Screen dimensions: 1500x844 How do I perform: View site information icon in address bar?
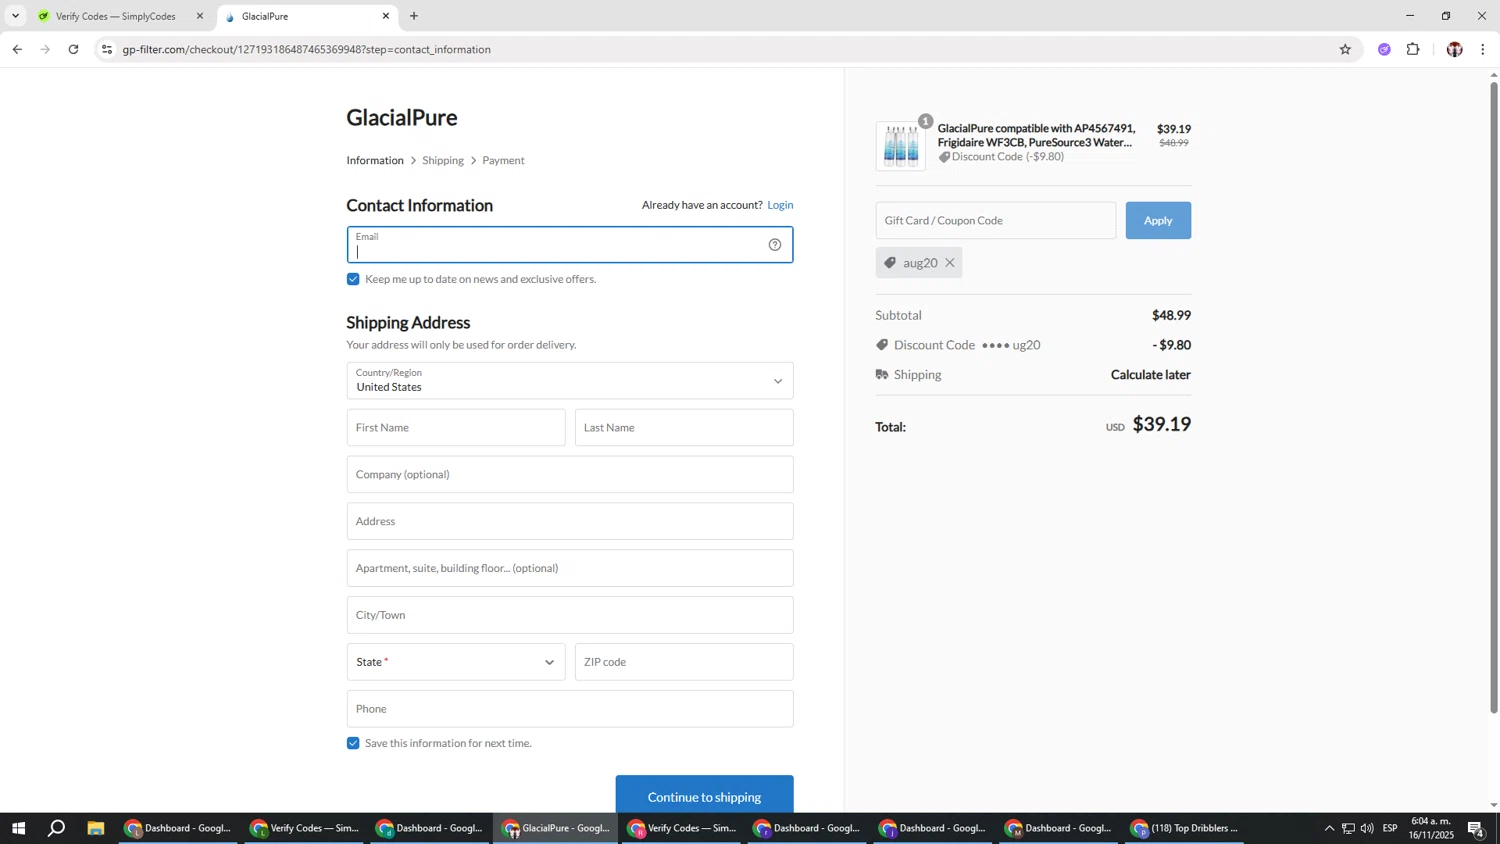pos(107,49)
